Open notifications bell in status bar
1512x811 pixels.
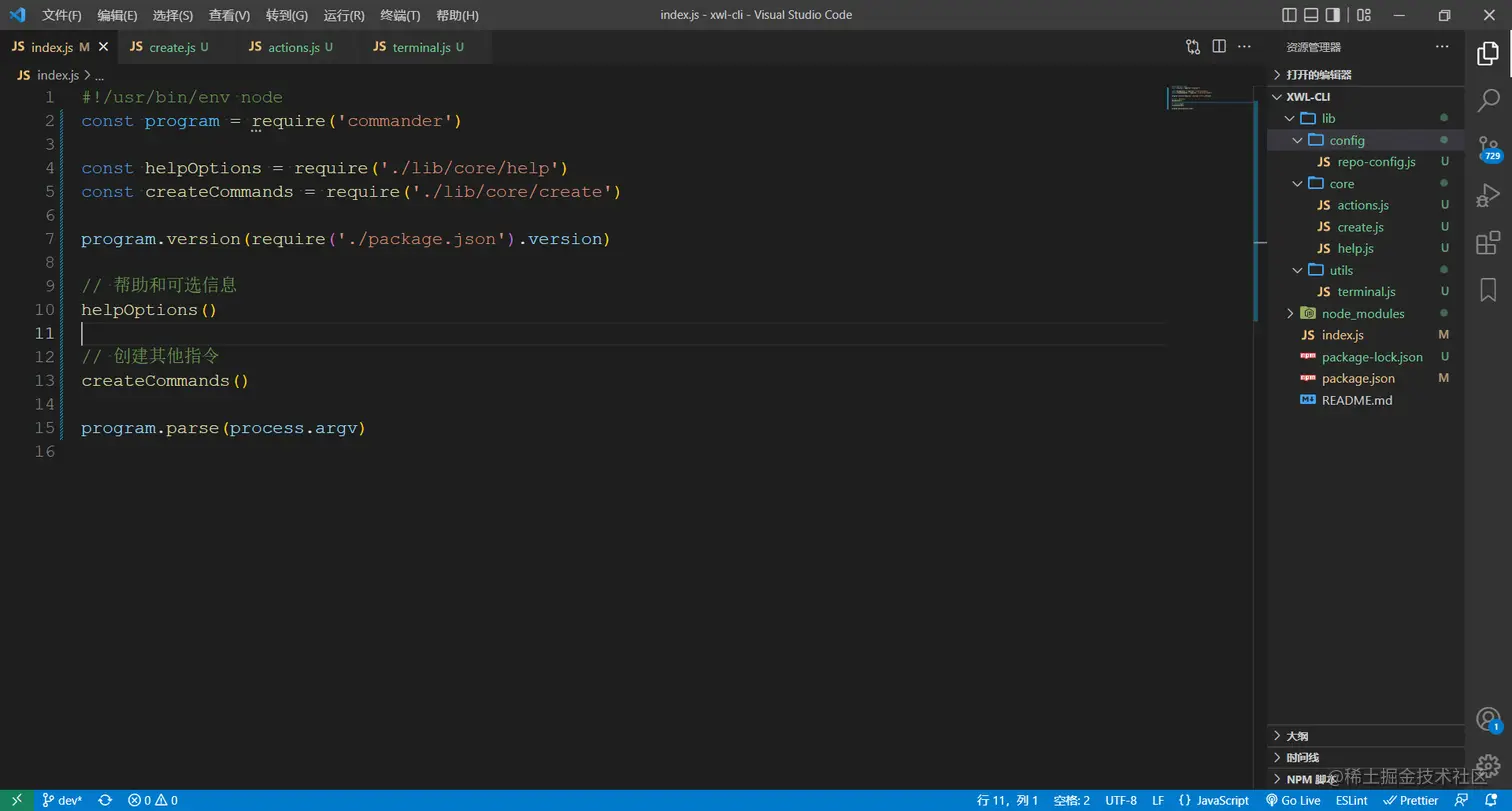(x=1490, y=800)
